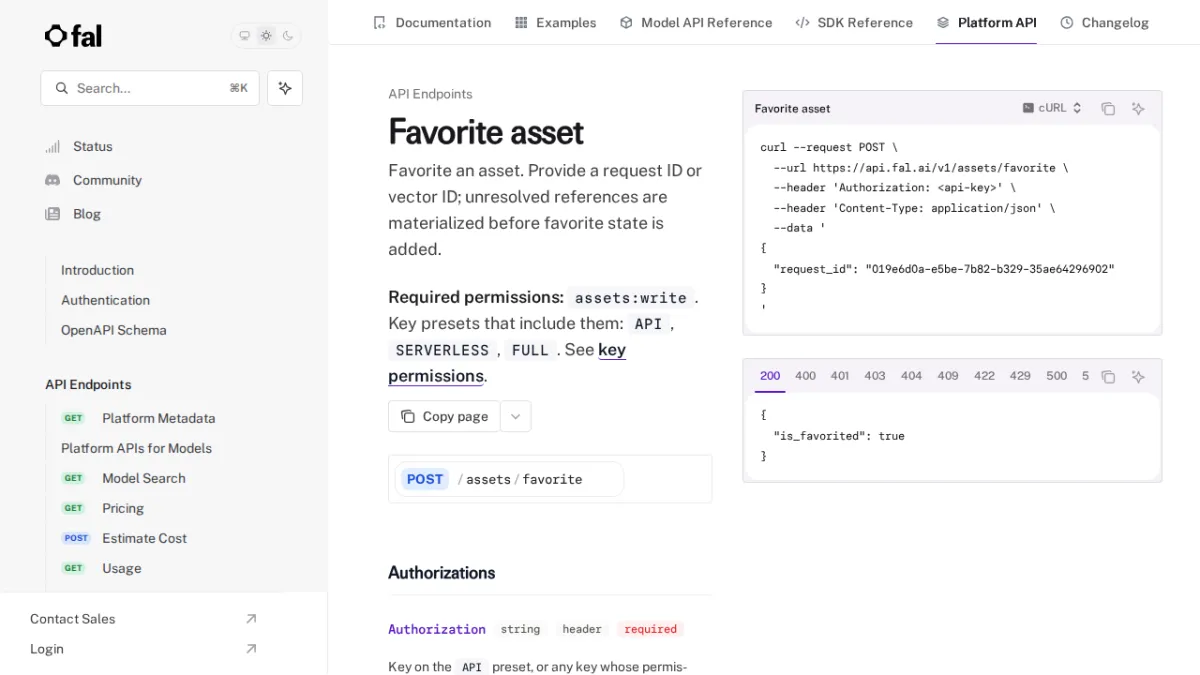View the 403 response example

click(875, 376)
